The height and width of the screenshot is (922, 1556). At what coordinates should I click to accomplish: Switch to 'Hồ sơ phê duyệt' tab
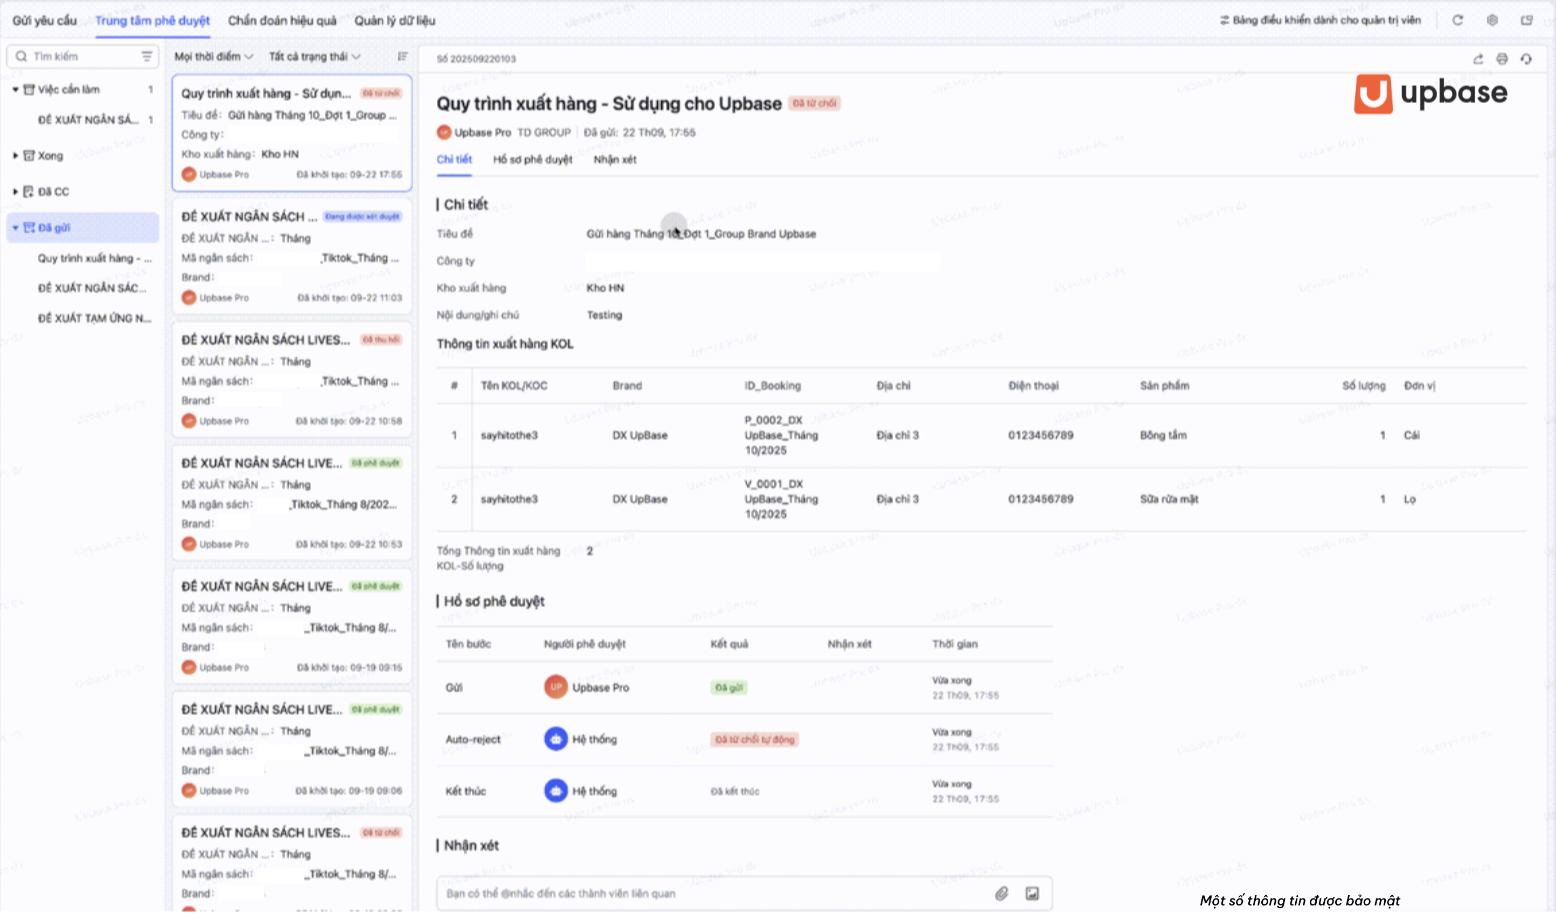click(533, 160)
